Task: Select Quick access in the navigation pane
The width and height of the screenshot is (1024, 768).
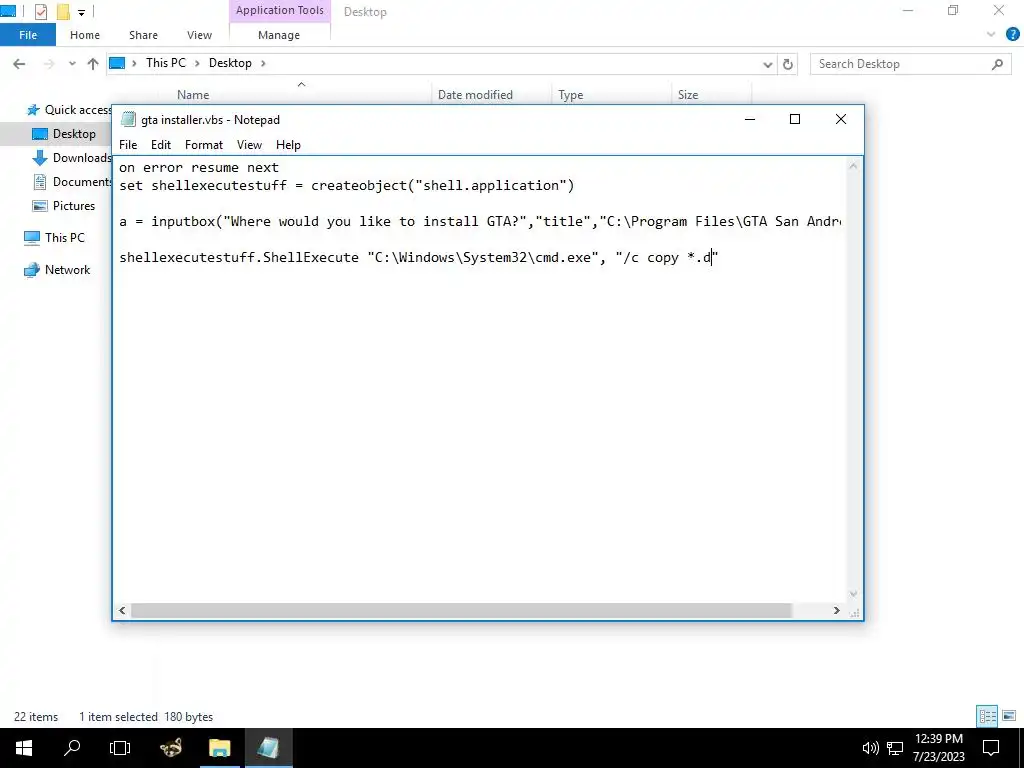Action: tap(69, 110)
